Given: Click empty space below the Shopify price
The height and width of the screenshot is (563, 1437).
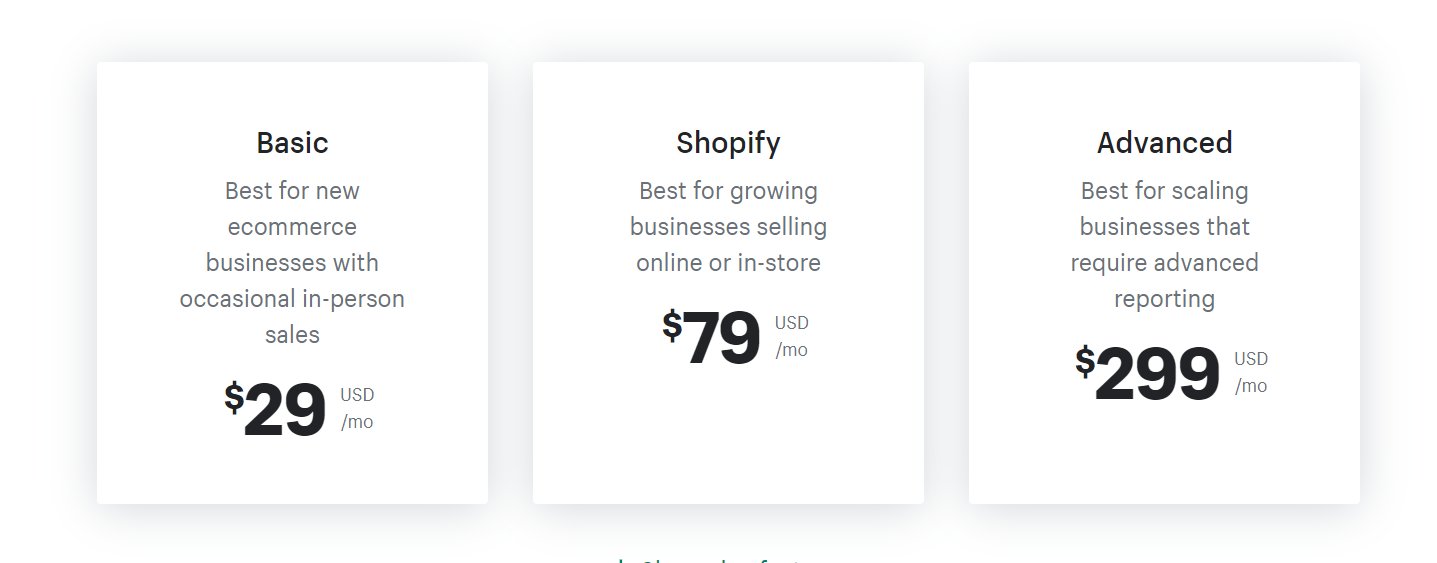Looking at the screenshot, I should 728,440.
